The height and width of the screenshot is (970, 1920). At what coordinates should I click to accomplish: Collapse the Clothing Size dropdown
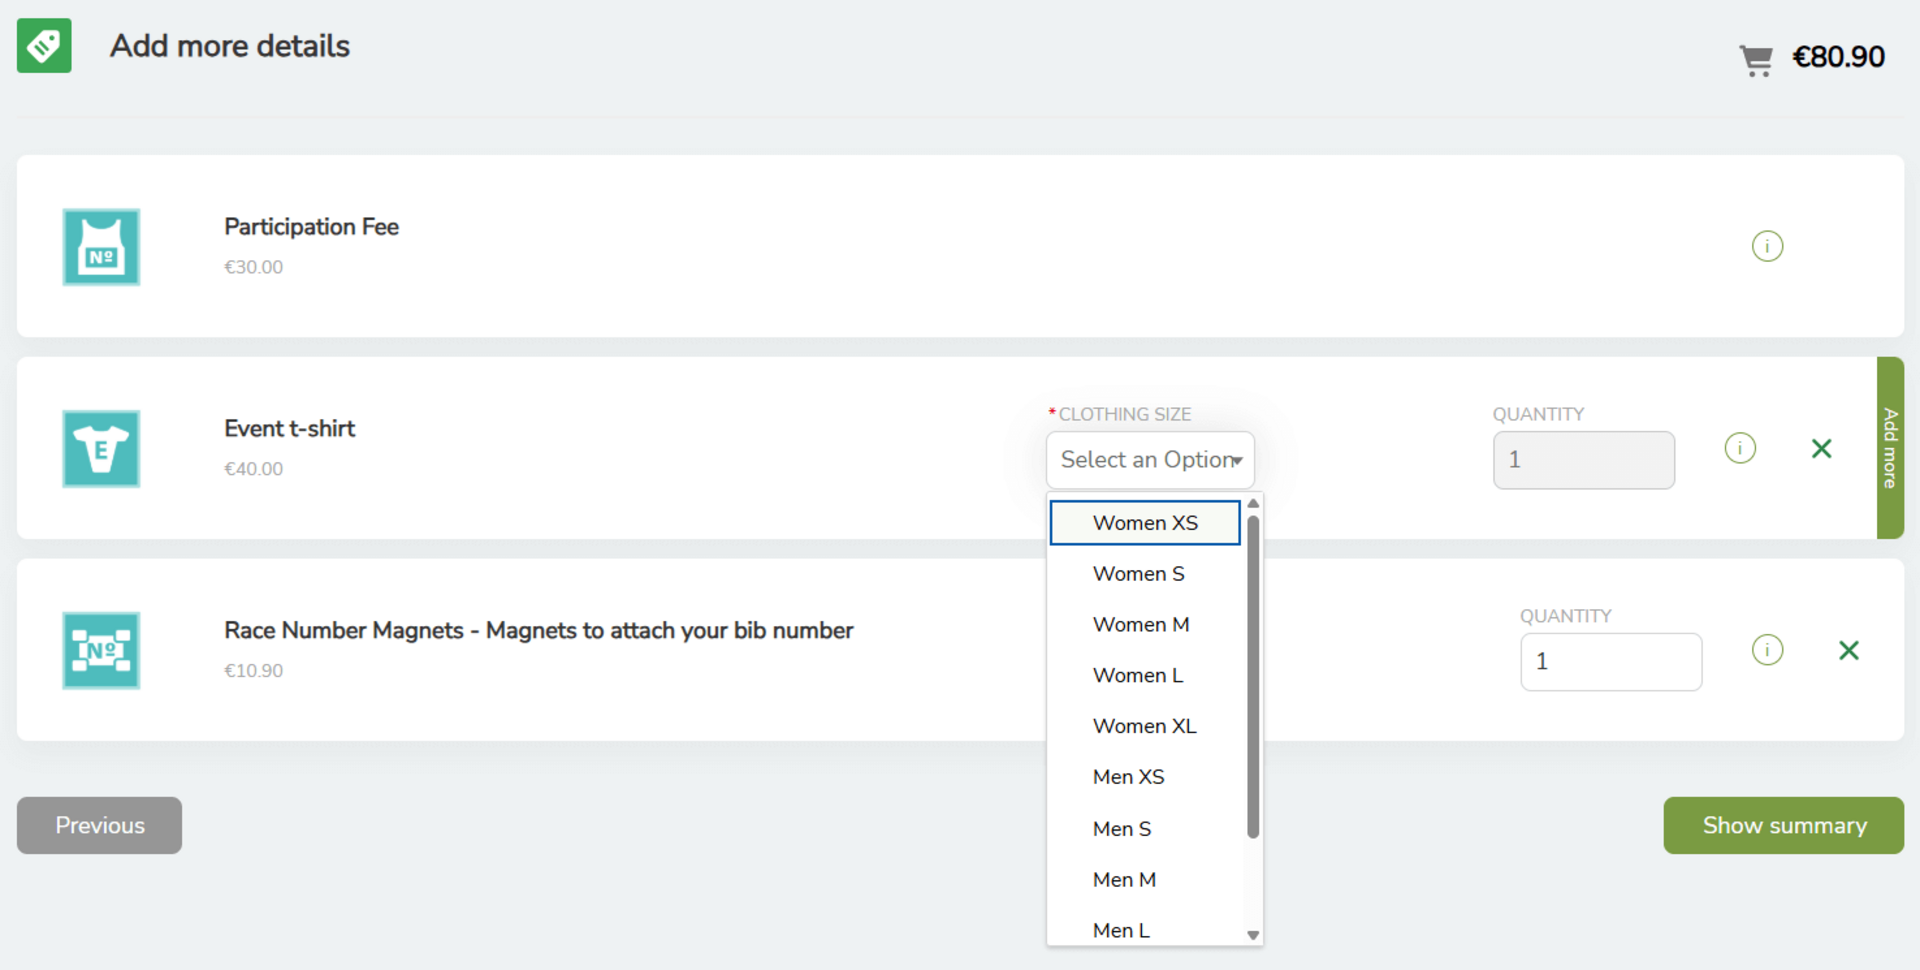1150,460
